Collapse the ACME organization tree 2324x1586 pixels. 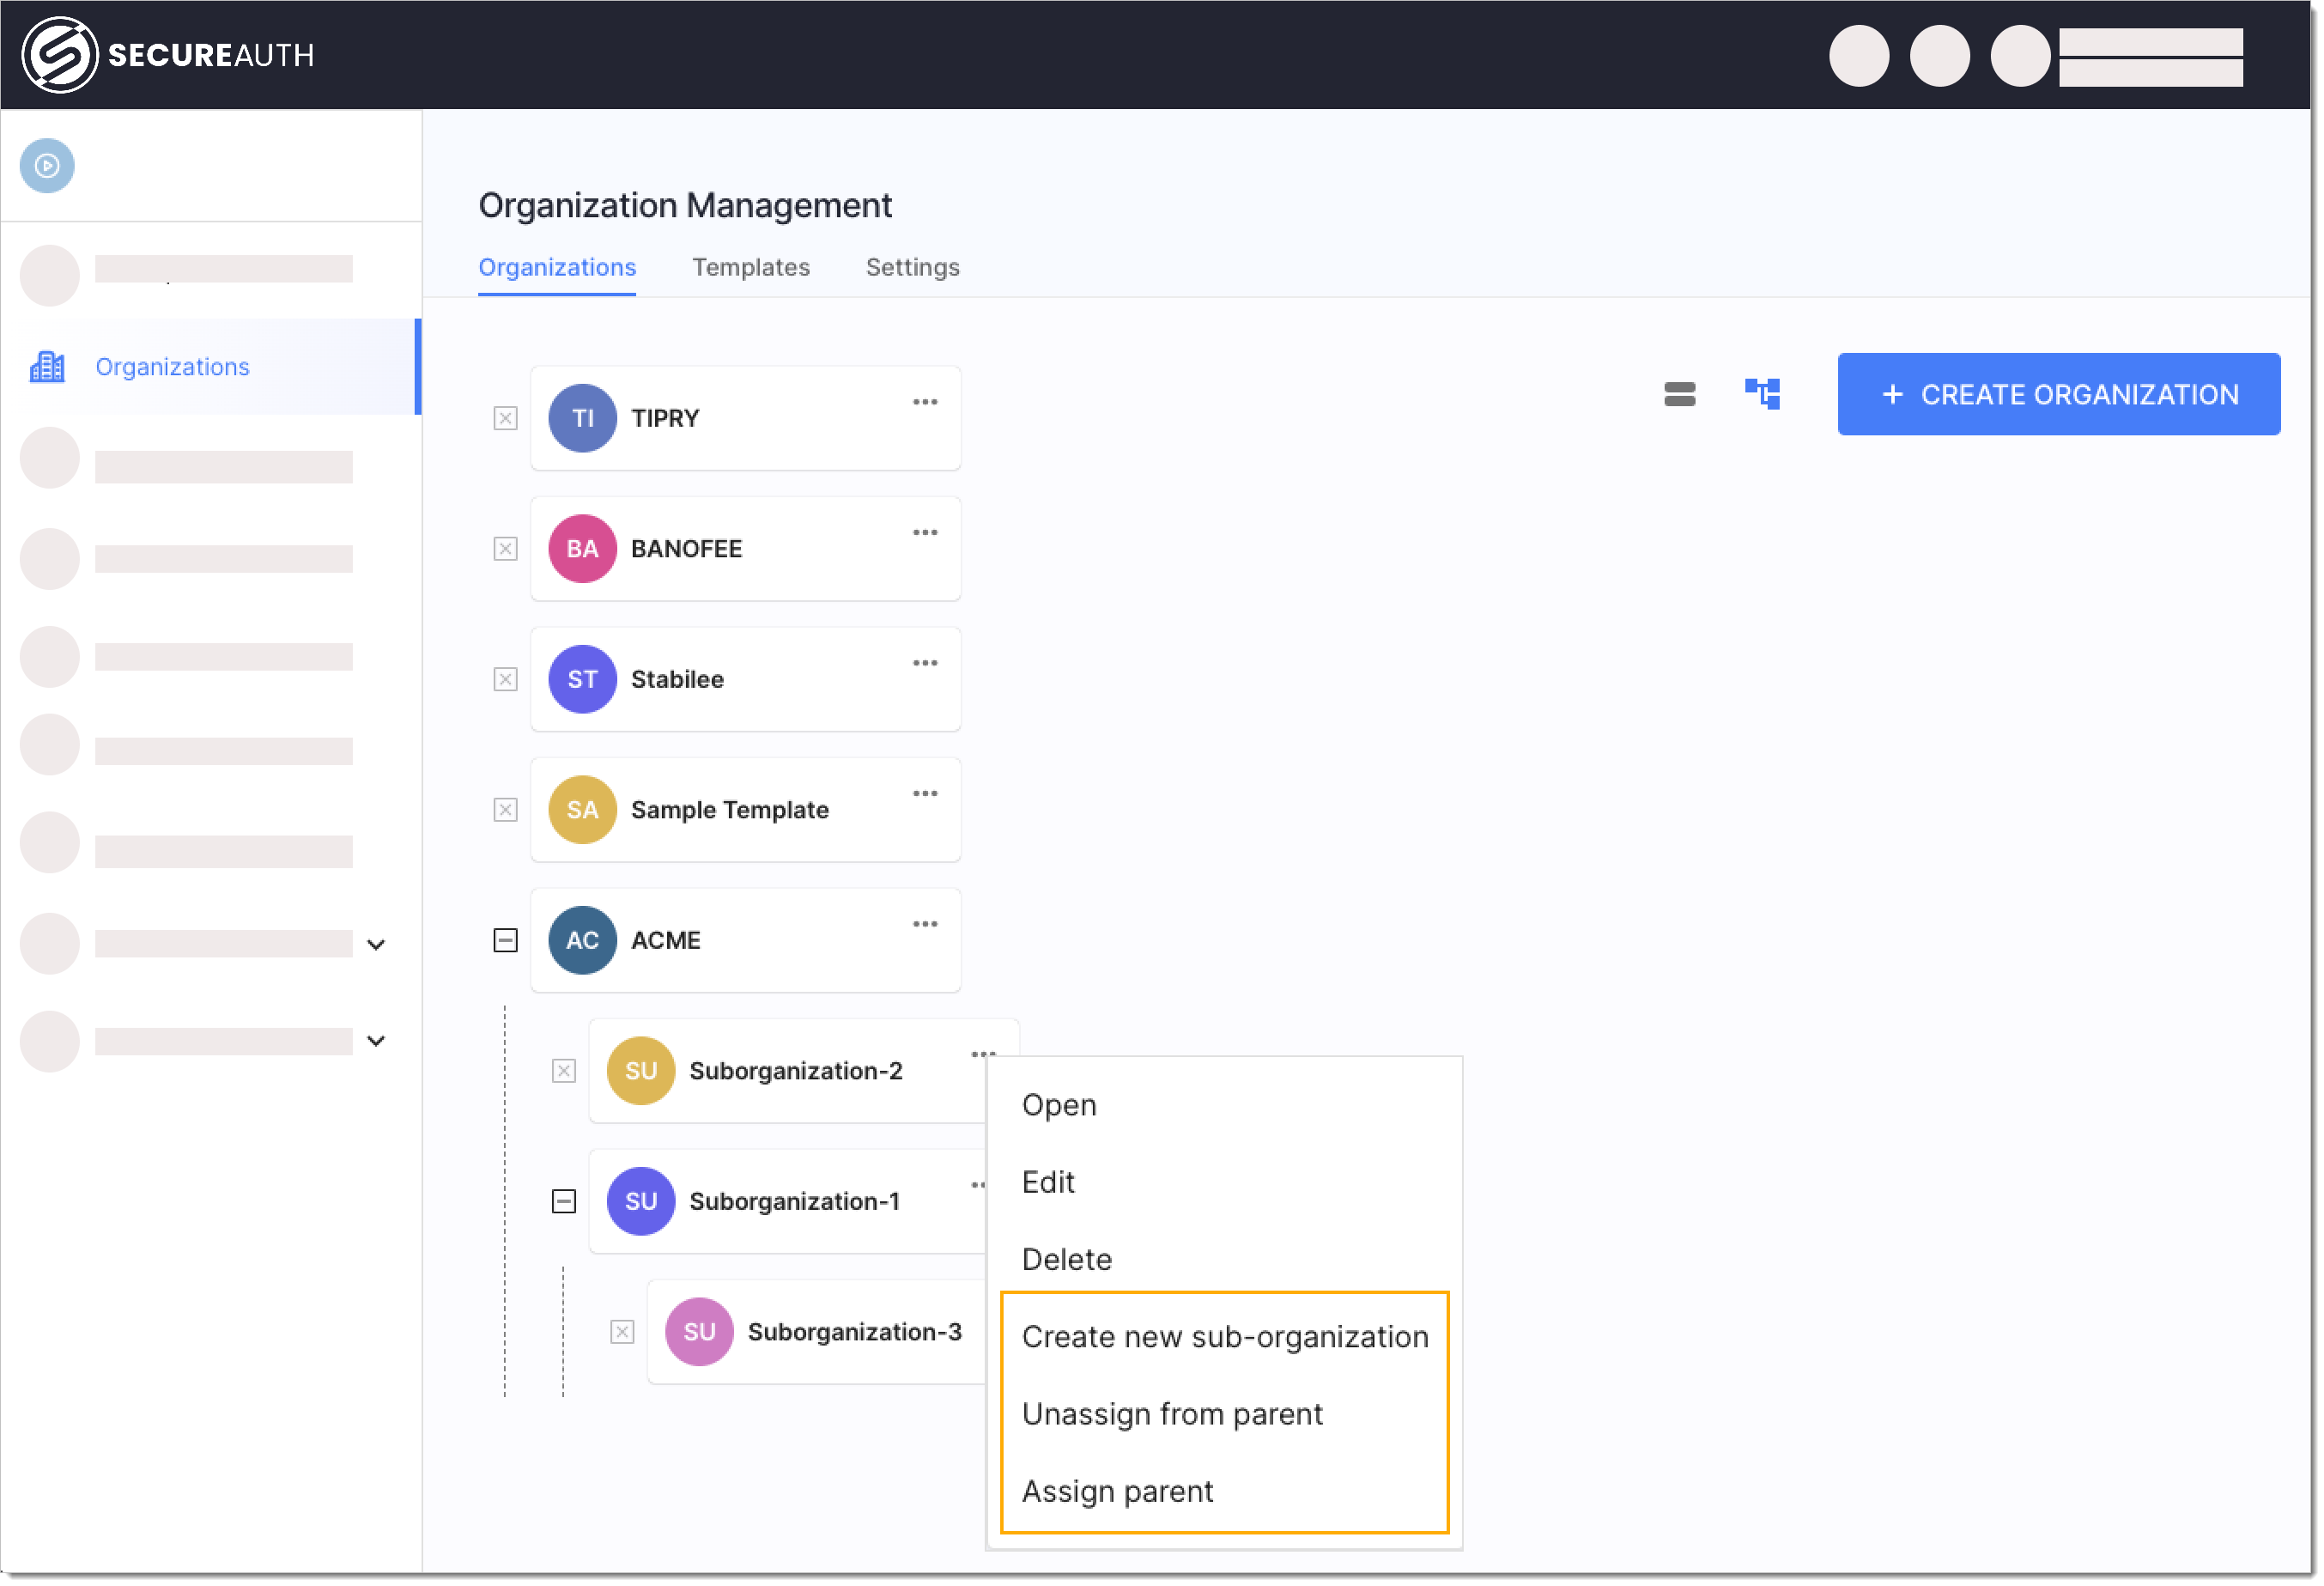(505, 941)
